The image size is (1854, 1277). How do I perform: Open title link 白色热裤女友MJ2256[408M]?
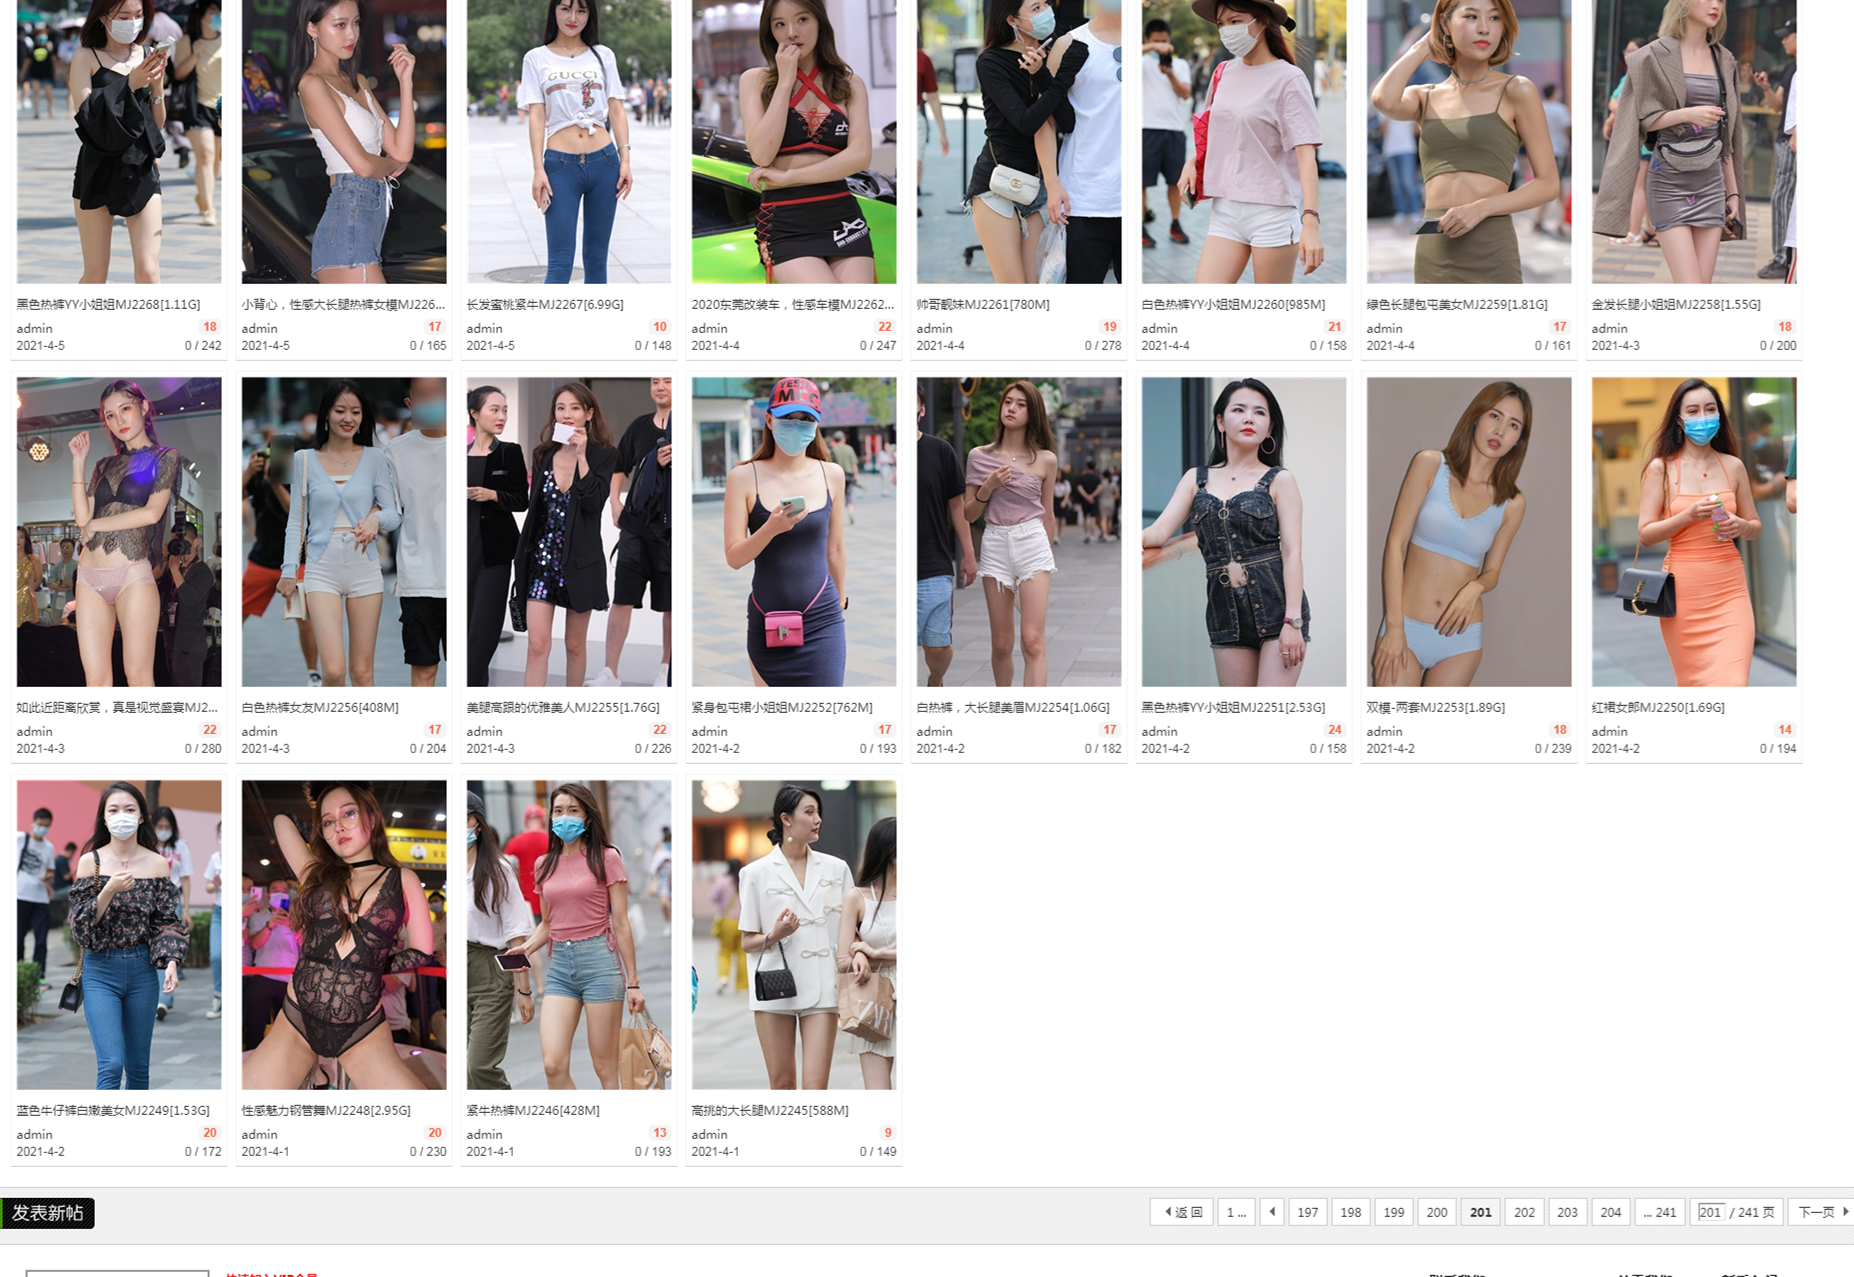(320, 707)
